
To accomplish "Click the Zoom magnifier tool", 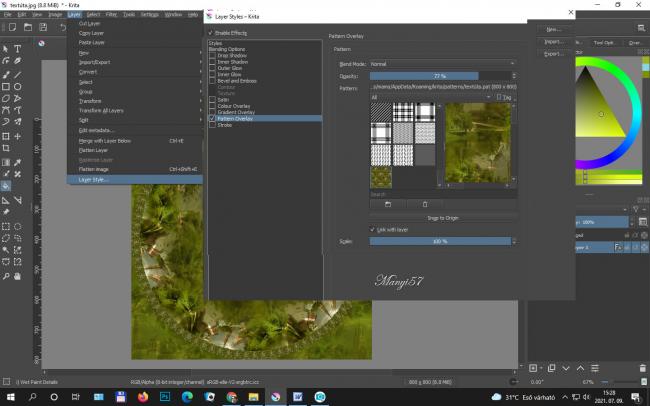I will point(6,275).
